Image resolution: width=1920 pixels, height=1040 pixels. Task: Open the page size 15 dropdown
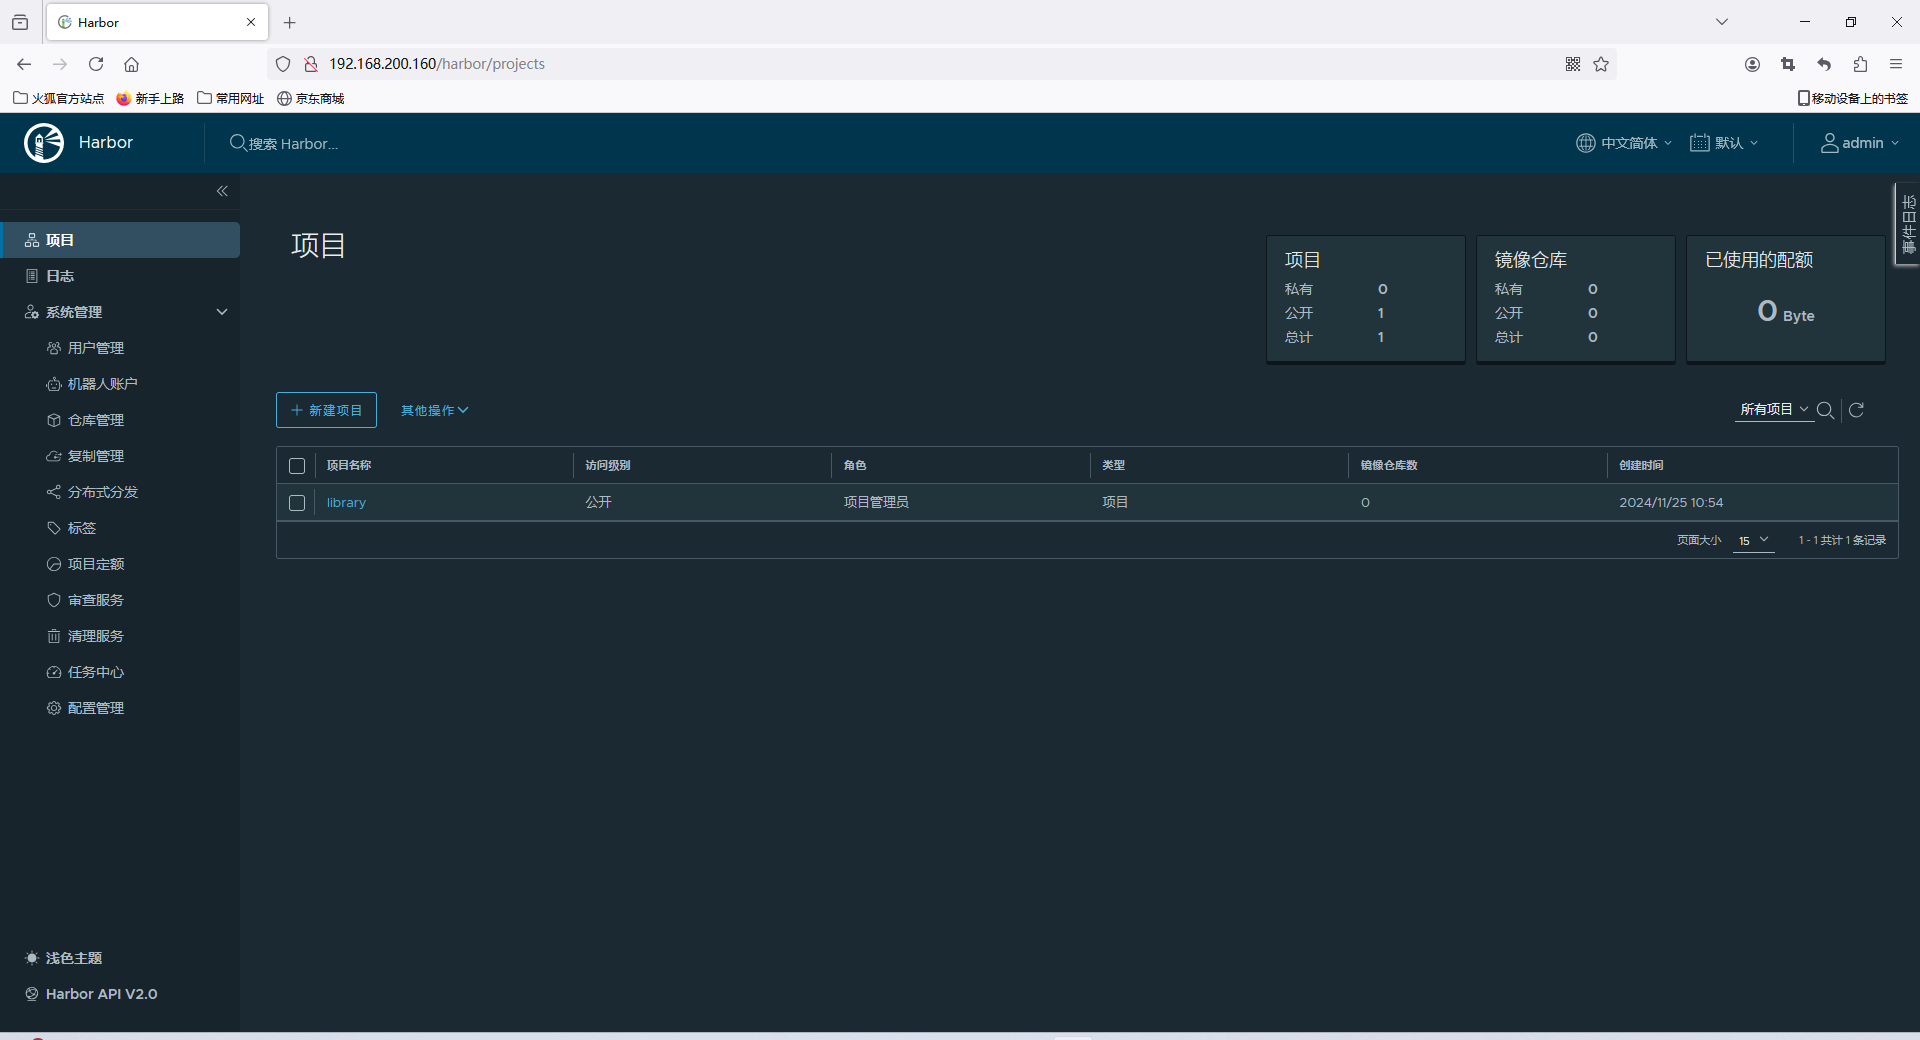pyautogui.click(x=1753, y=540)
